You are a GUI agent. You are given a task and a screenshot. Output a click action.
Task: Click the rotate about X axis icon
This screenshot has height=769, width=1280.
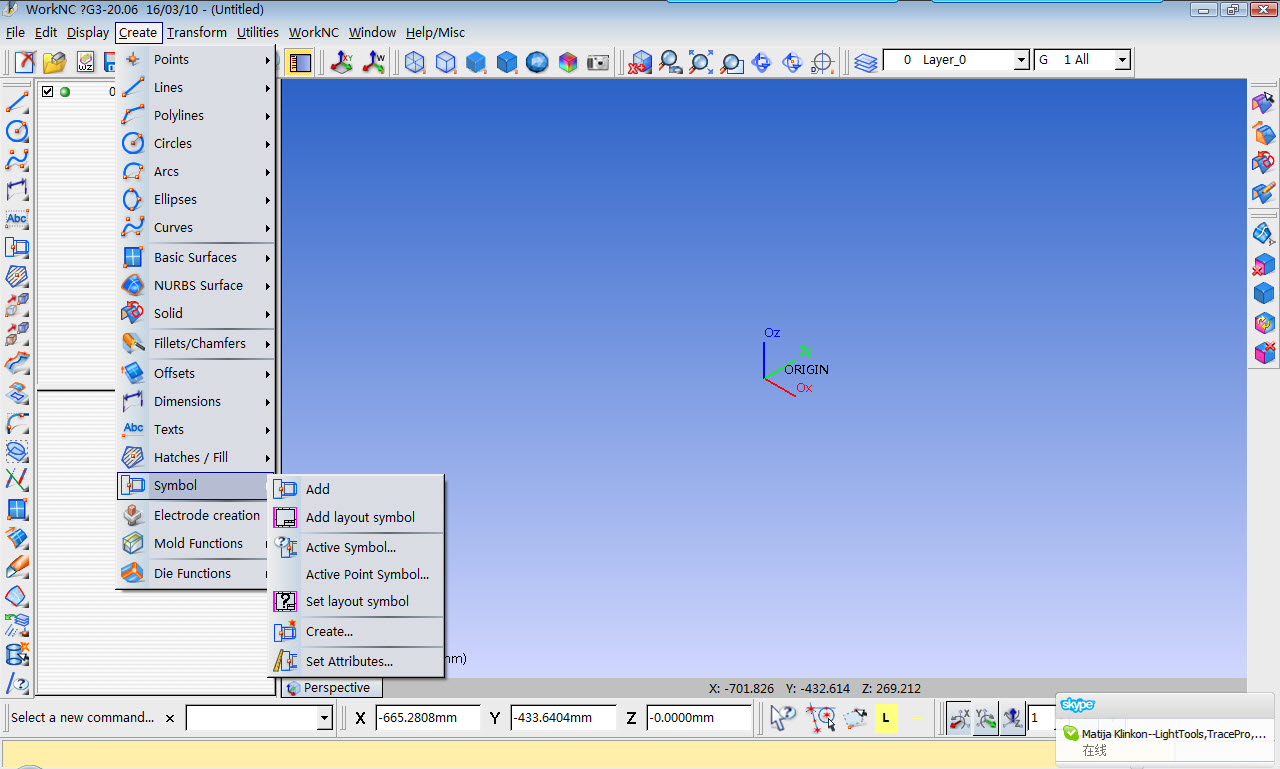coord(959,717)
